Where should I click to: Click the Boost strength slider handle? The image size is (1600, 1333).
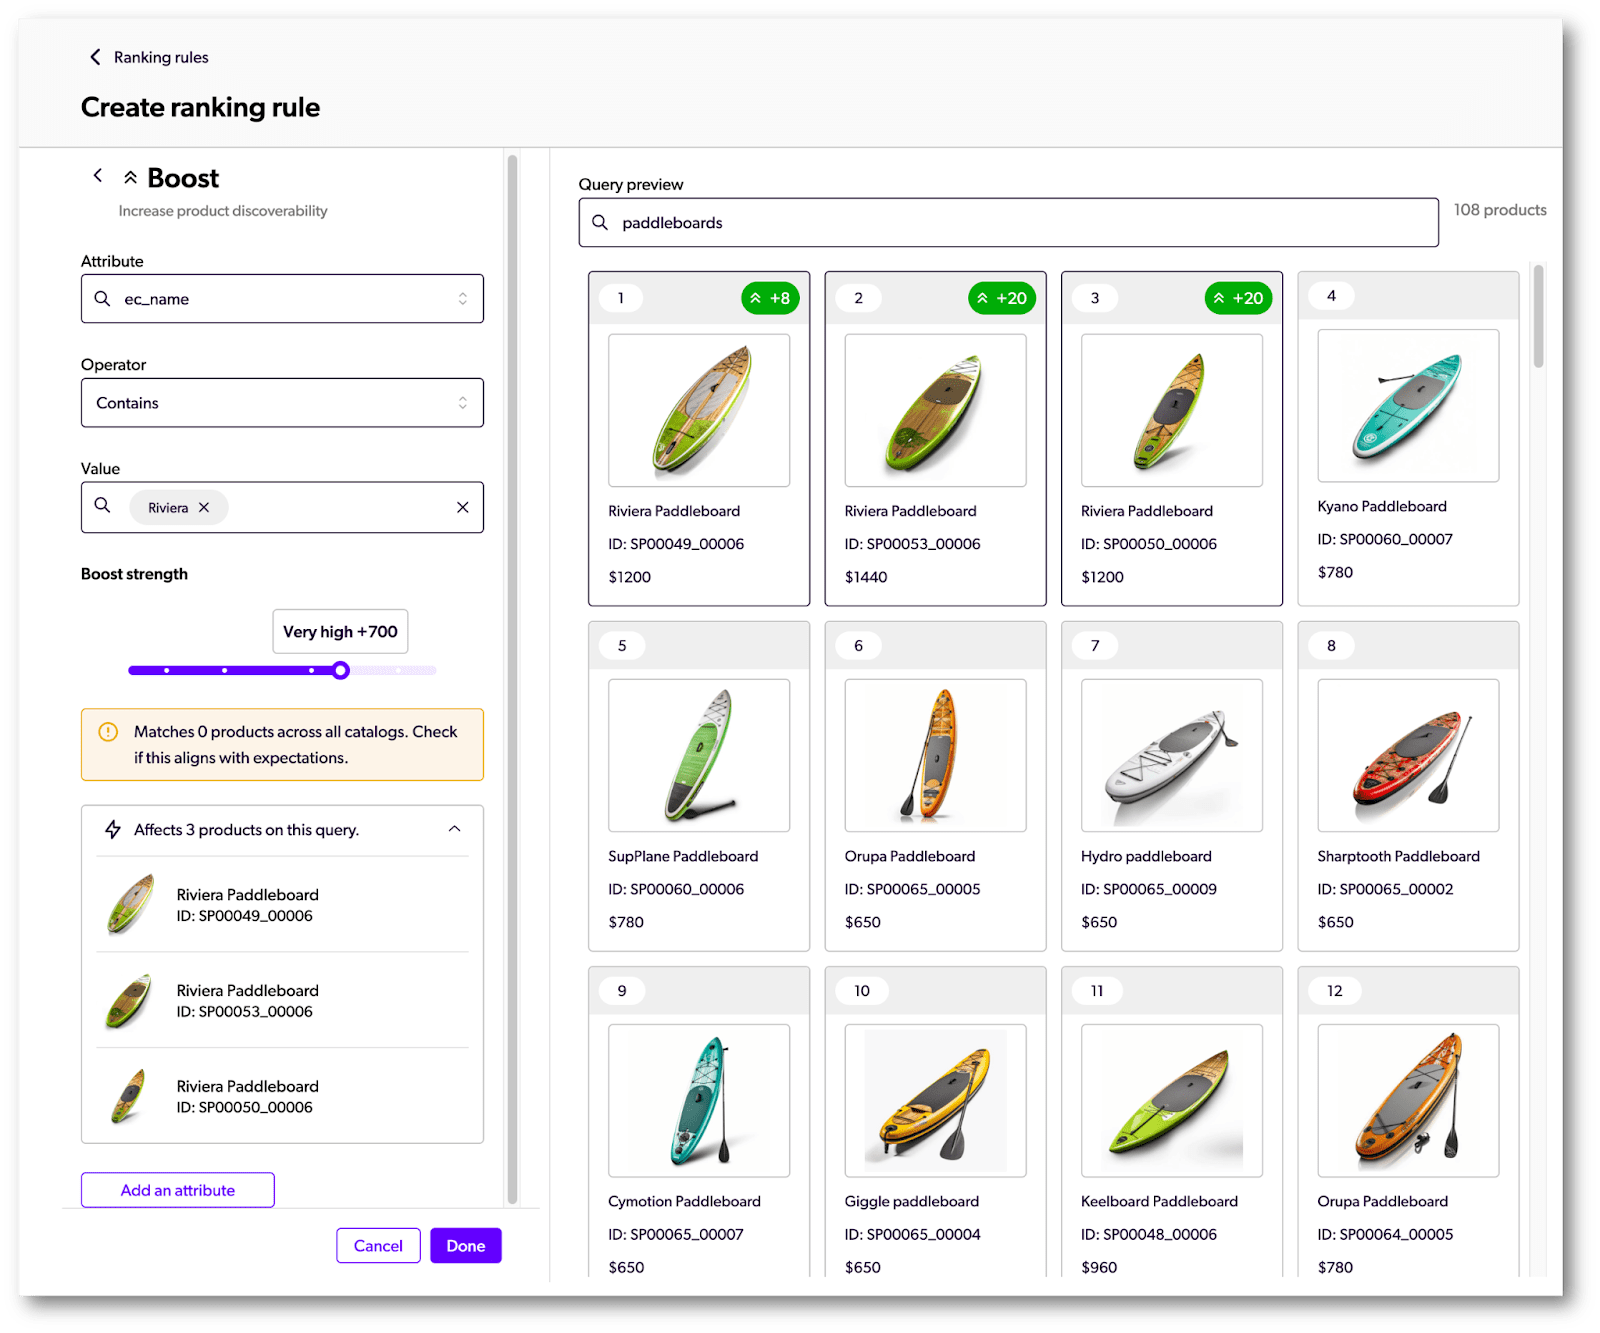pyautogui.click(x=341, y=670)
